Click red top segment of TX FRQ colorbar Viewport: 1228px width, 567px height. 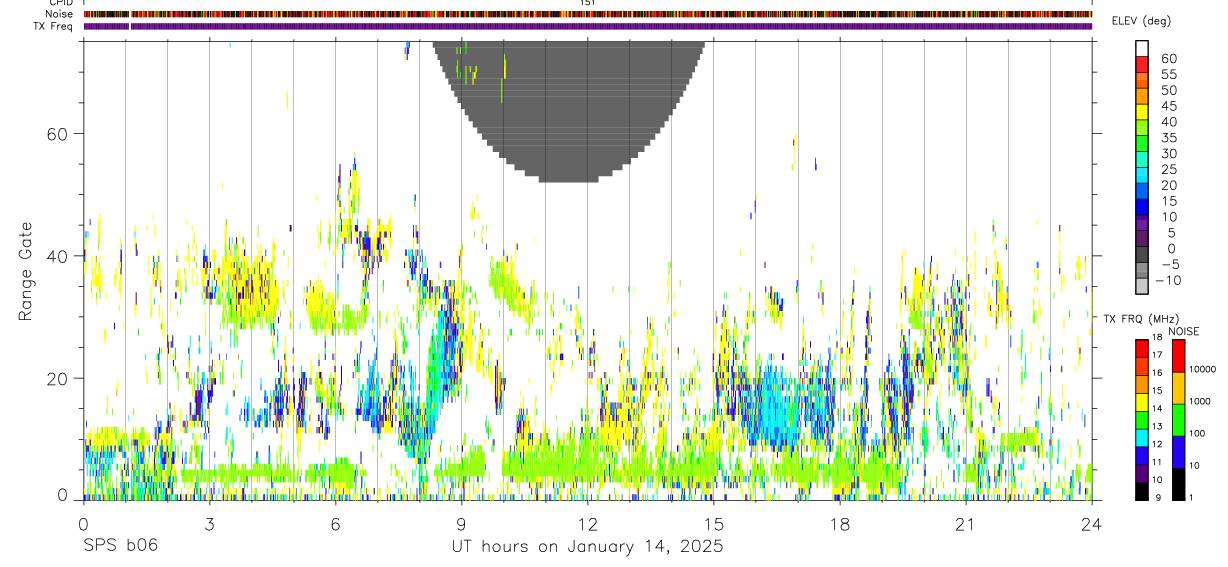pyautogui.click(x=1142, y=348)
